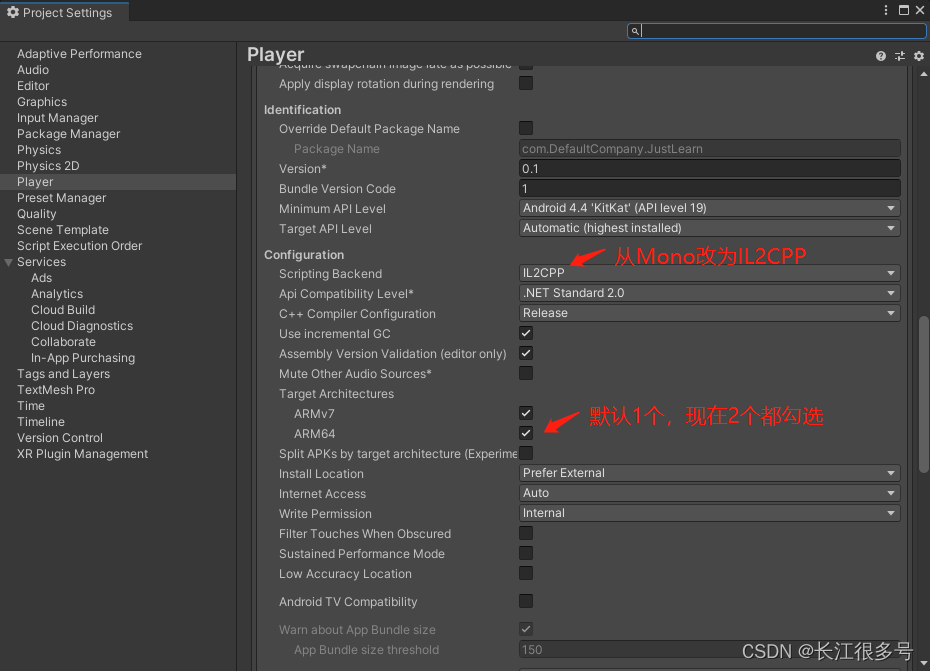Click the Configuration section heading
This screenshot has width=930, height=671.
click(x=304, y=255)
